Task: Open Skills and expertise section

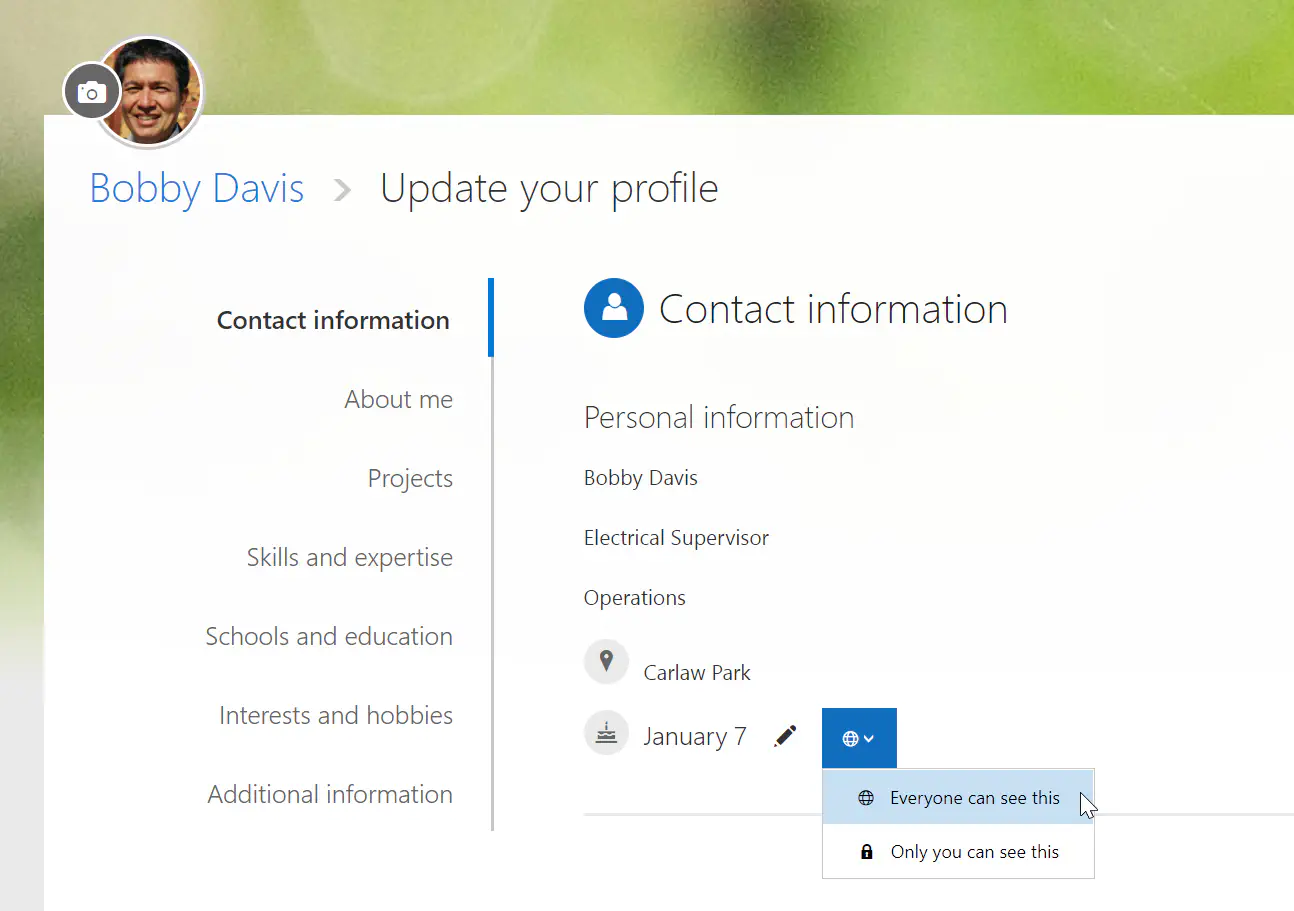Action: (350, 557)
